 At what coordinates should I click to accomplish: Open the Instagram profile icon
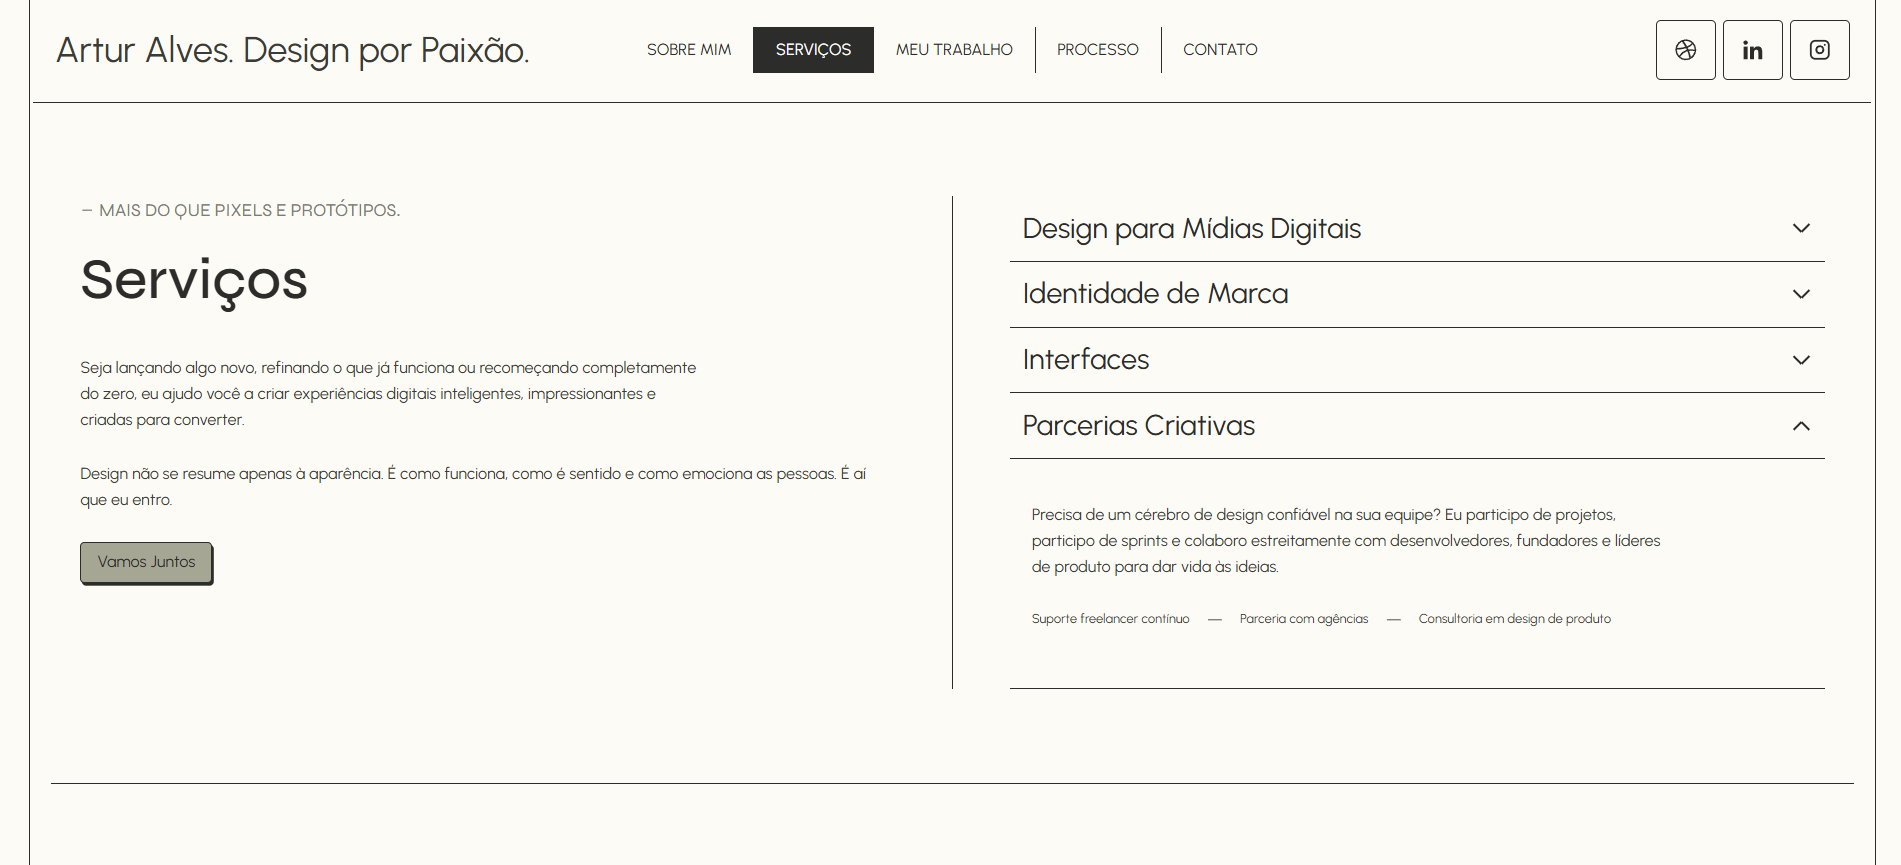(1819, 50)
